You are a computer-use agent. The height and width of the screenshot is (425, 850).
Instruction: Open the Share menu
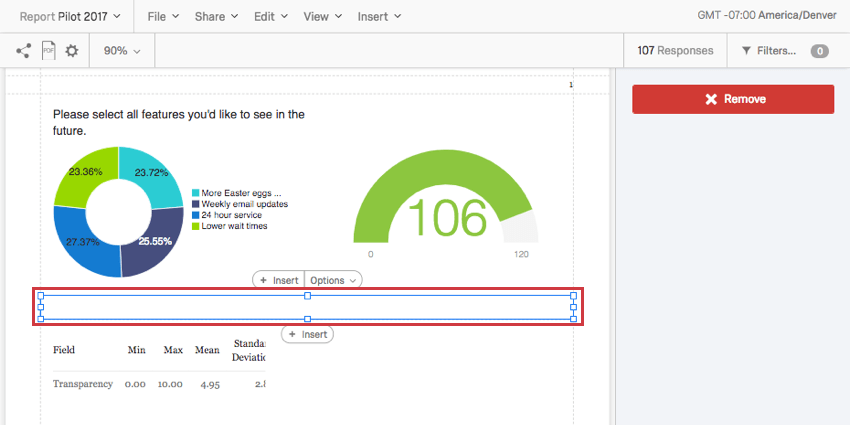(216, 17)
